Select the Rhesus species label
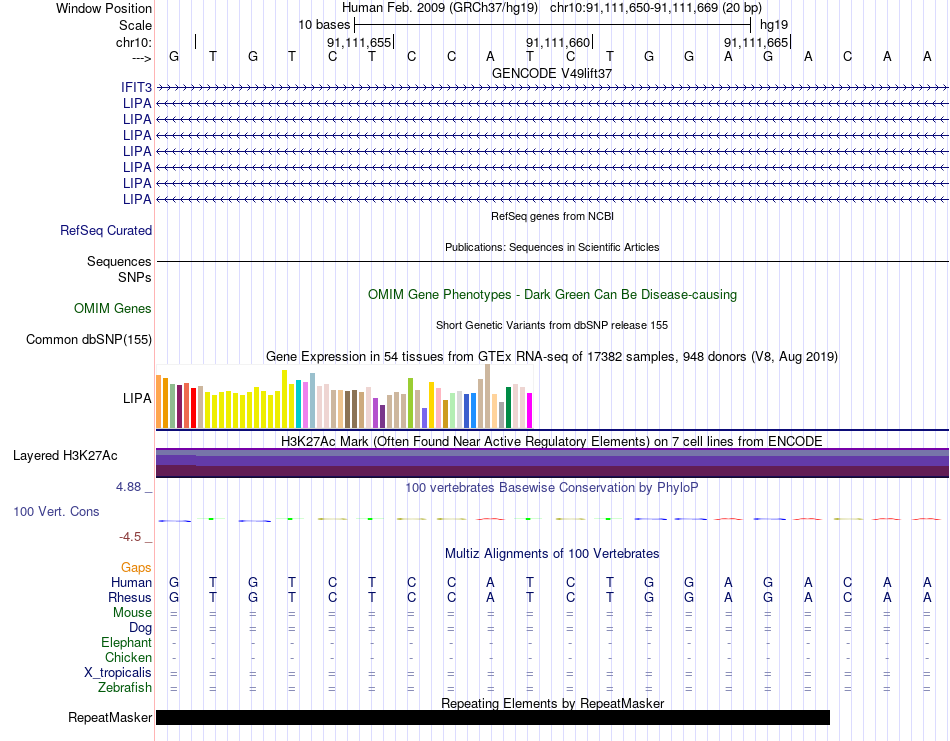This screenshot has height=741, width=950. point(130,597)
